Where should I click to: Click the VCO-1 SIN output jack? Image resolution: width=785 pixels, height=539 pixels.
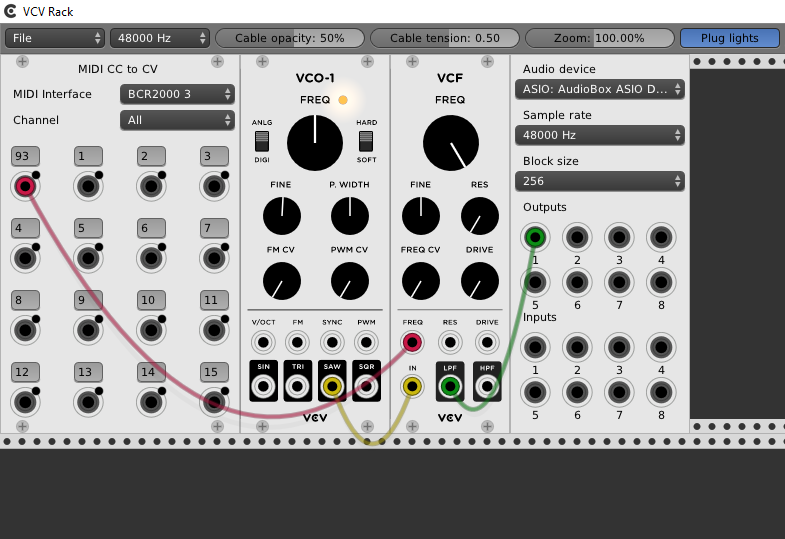point(263,387)
